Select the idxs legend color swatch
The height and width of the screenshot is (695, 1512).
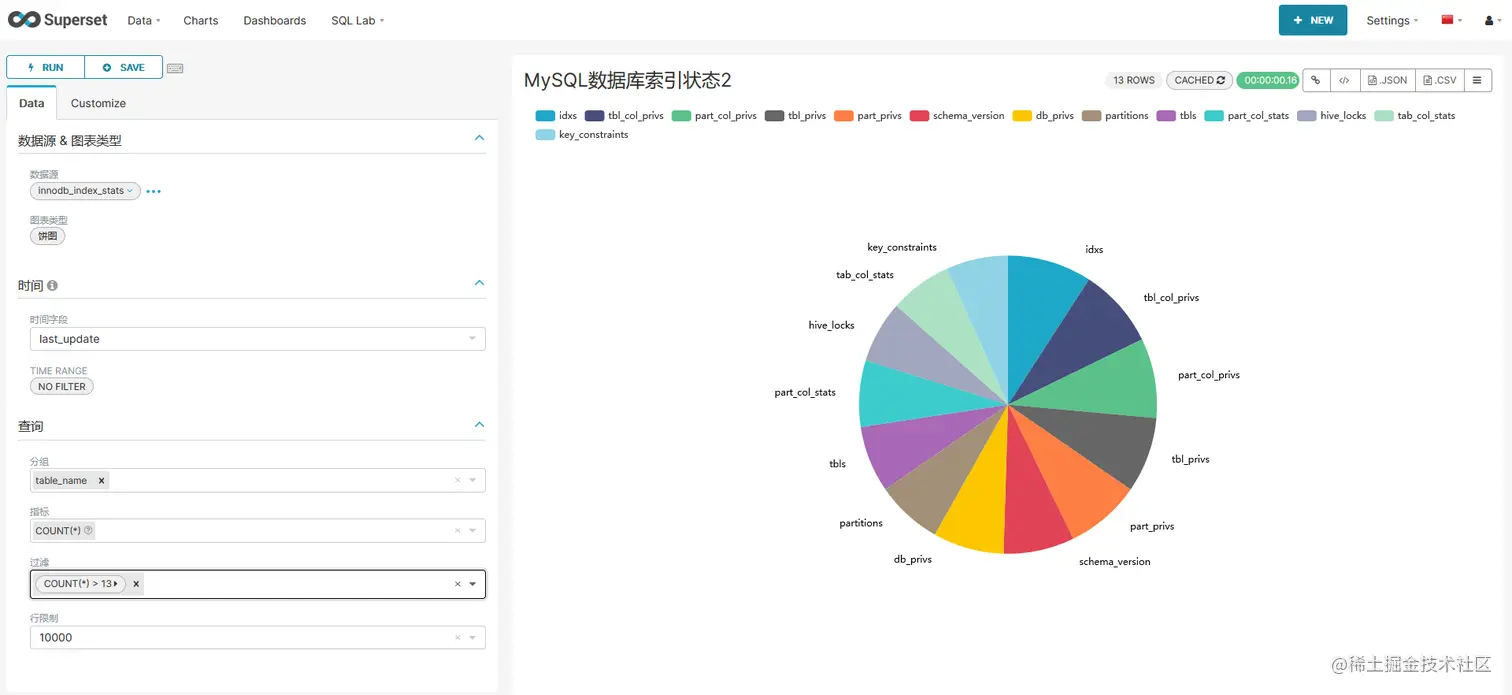pyautogui.click(x=545, y=115)
